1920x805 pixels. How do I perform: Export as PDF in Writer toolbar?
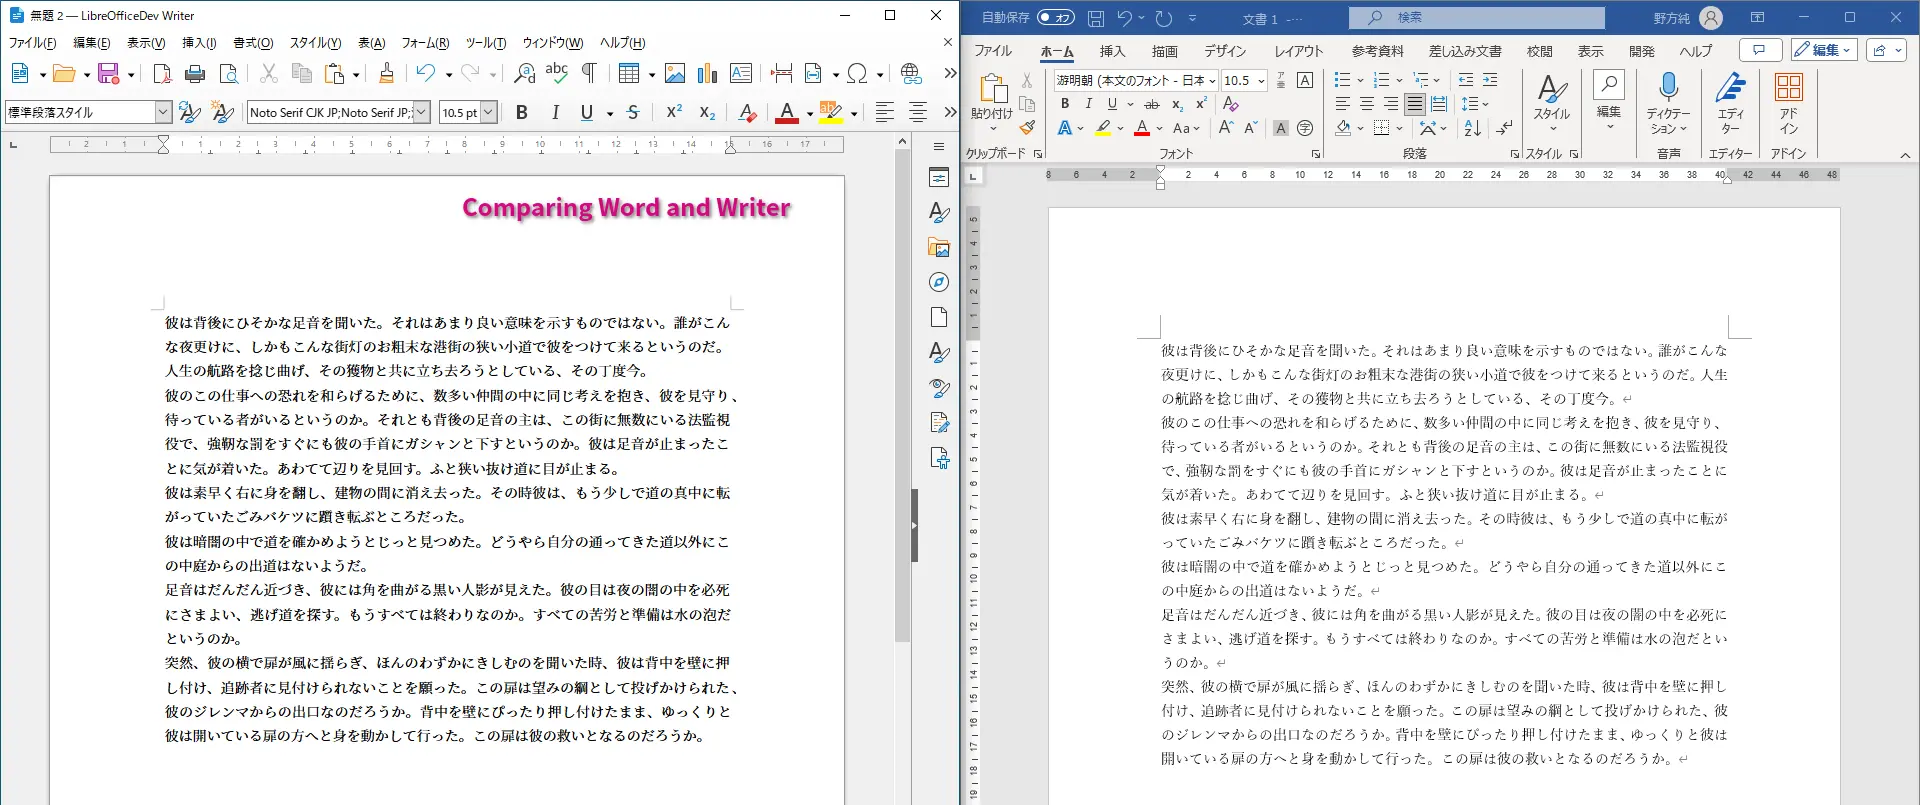click(x=162, y=73)
